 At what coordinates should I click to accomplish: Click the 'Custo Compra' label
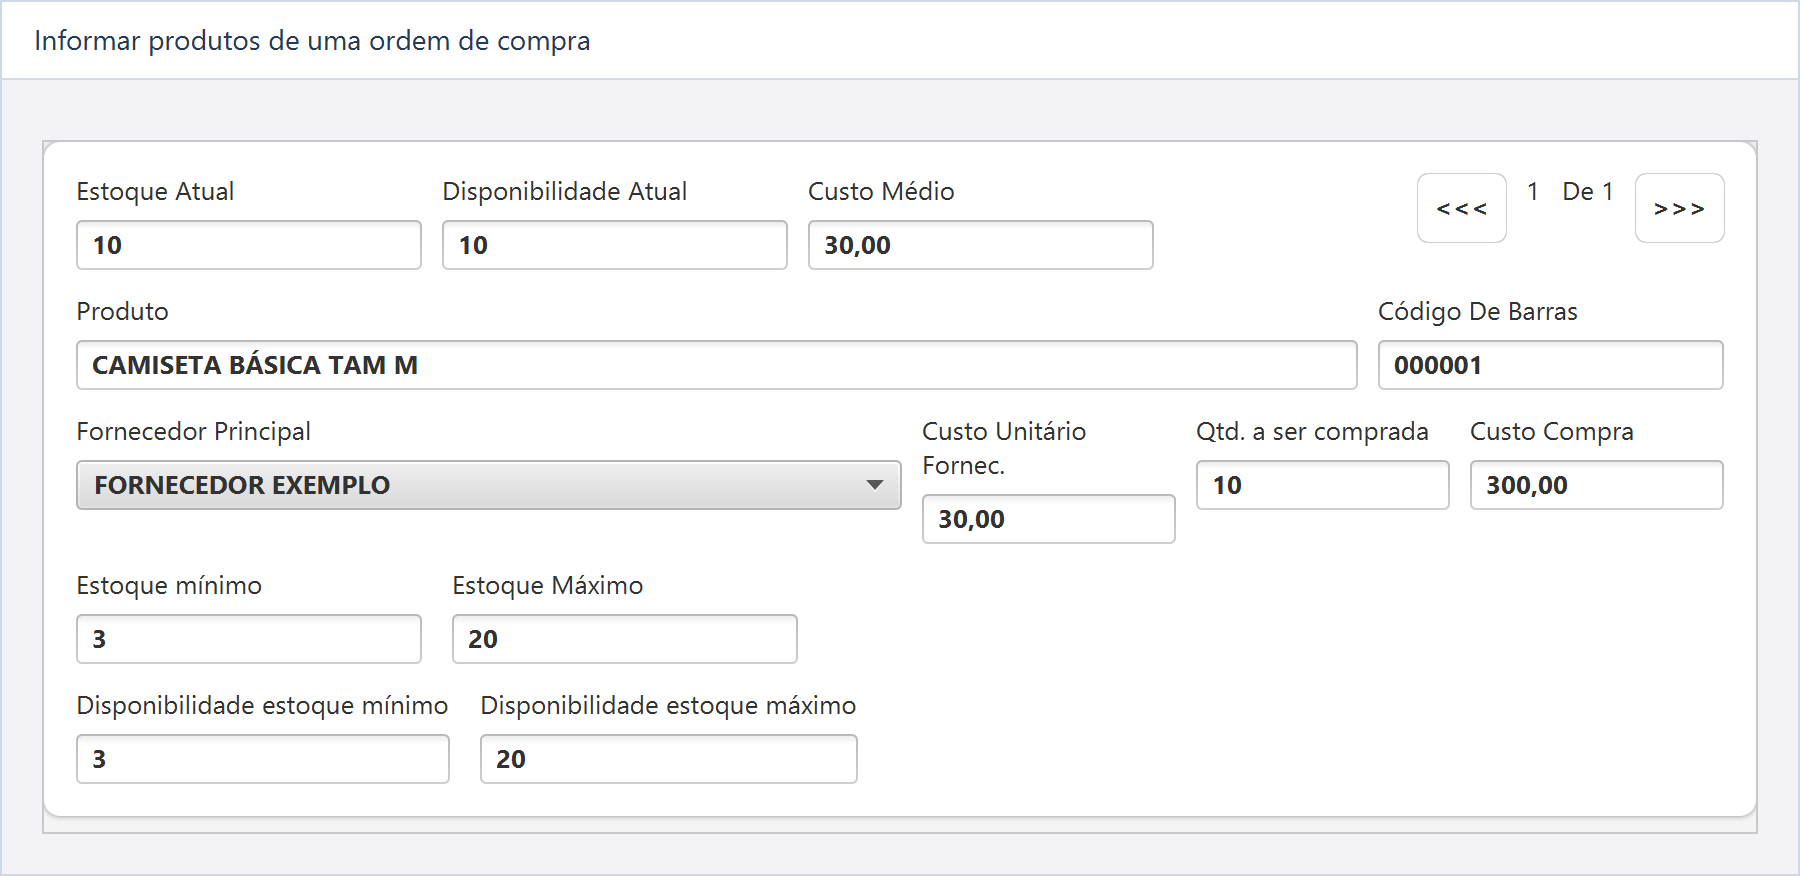1552,432
